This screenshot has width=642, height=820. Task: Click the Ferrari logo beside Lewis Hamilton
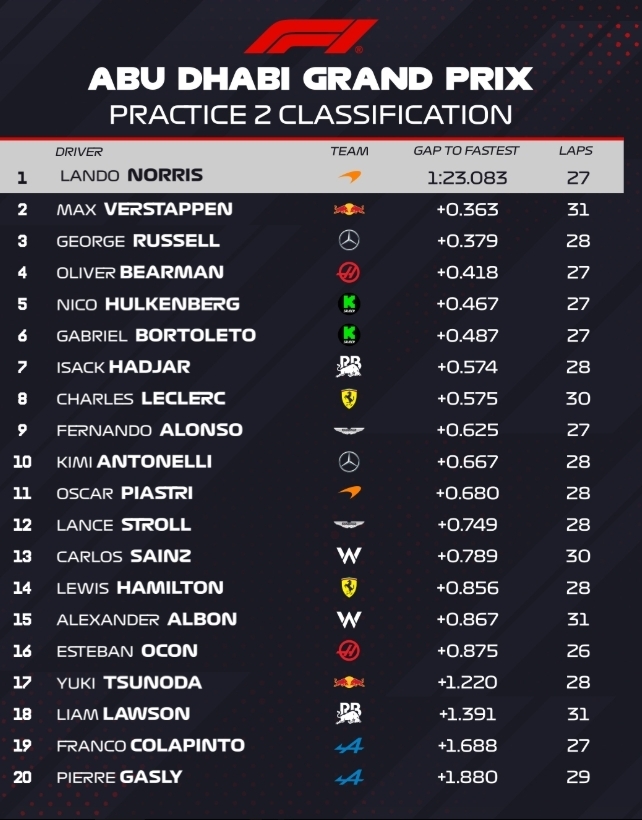click(x=349, y=587)
